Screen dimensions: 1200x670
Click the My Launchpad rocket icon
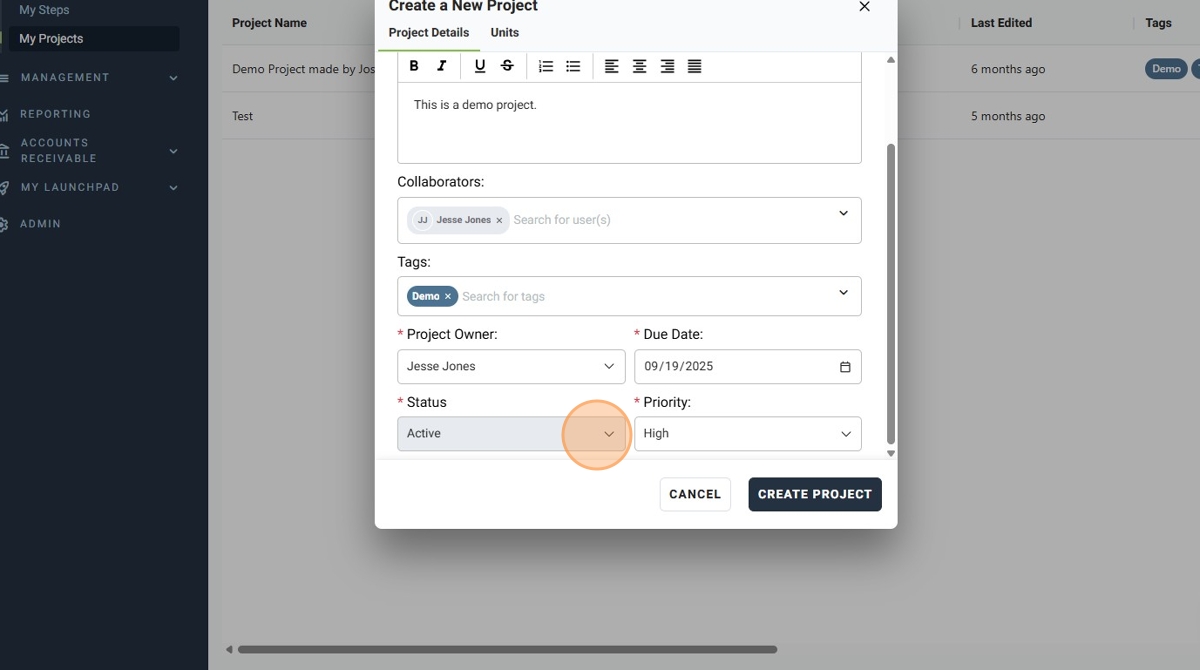pyautogui.click(x=5, y=187)
